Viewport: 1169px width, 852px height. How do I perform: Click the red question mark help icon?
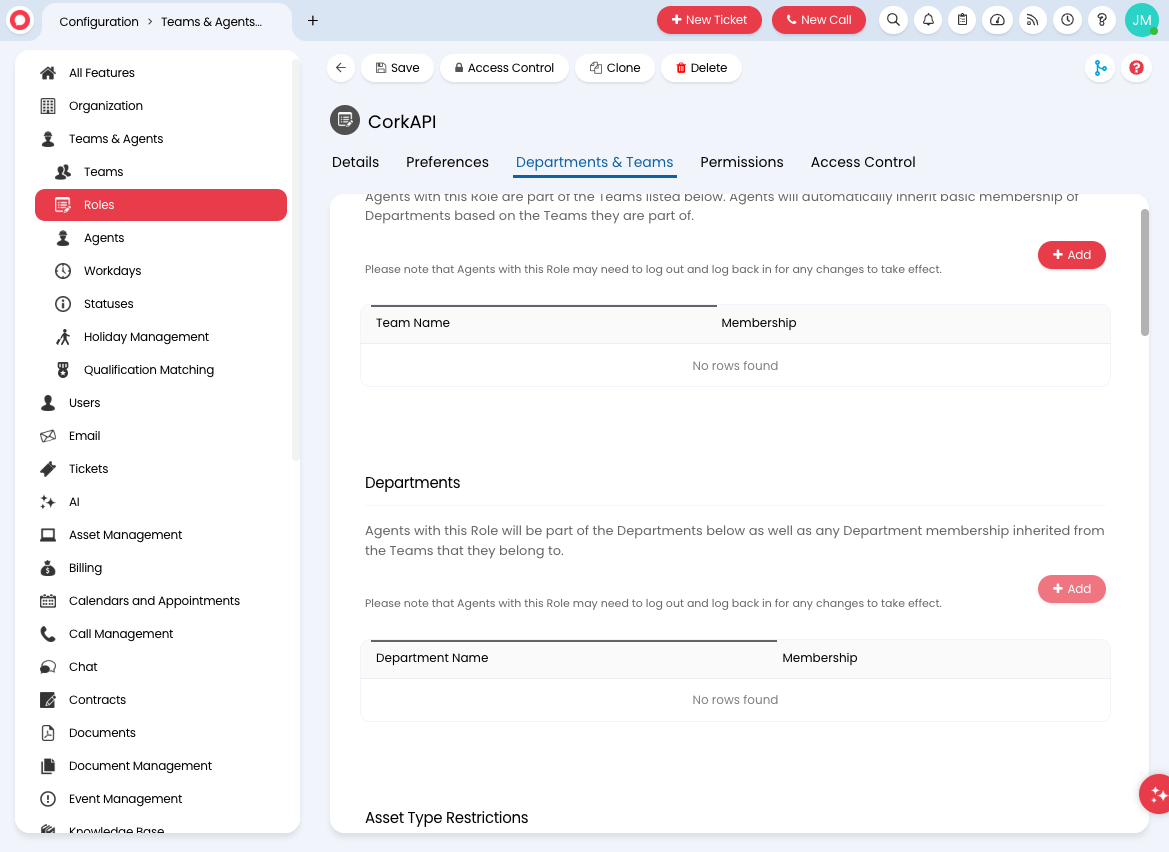[x=1136, y=69]
